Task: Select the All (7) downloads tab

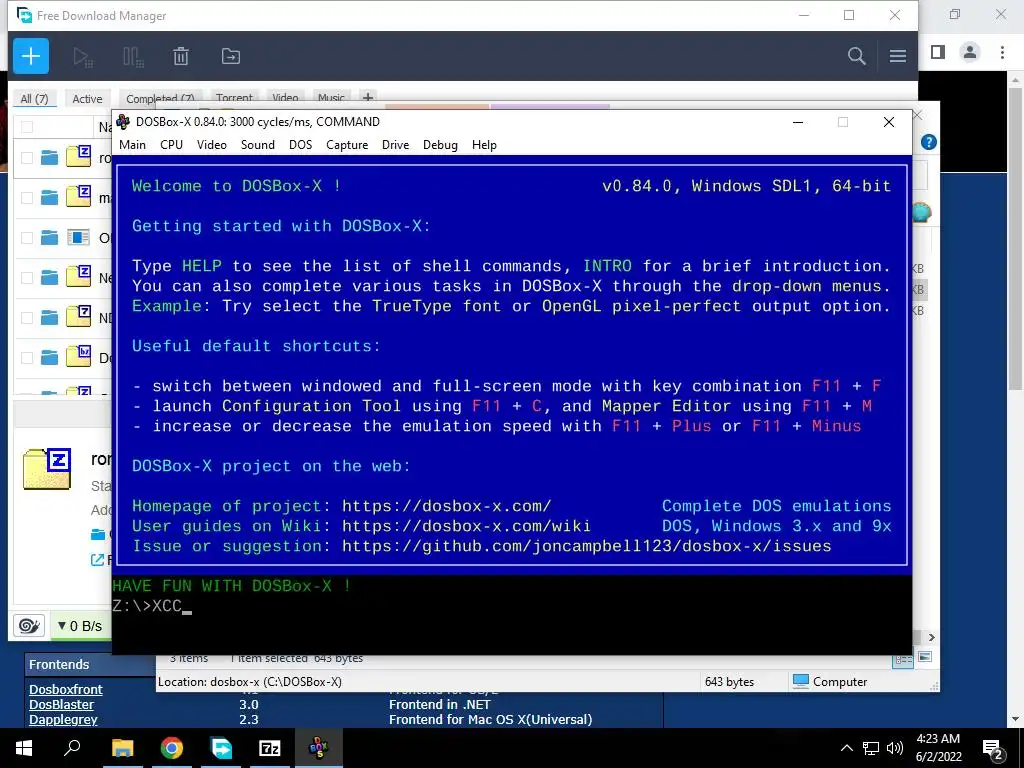Action: click(x=34, y=99)
